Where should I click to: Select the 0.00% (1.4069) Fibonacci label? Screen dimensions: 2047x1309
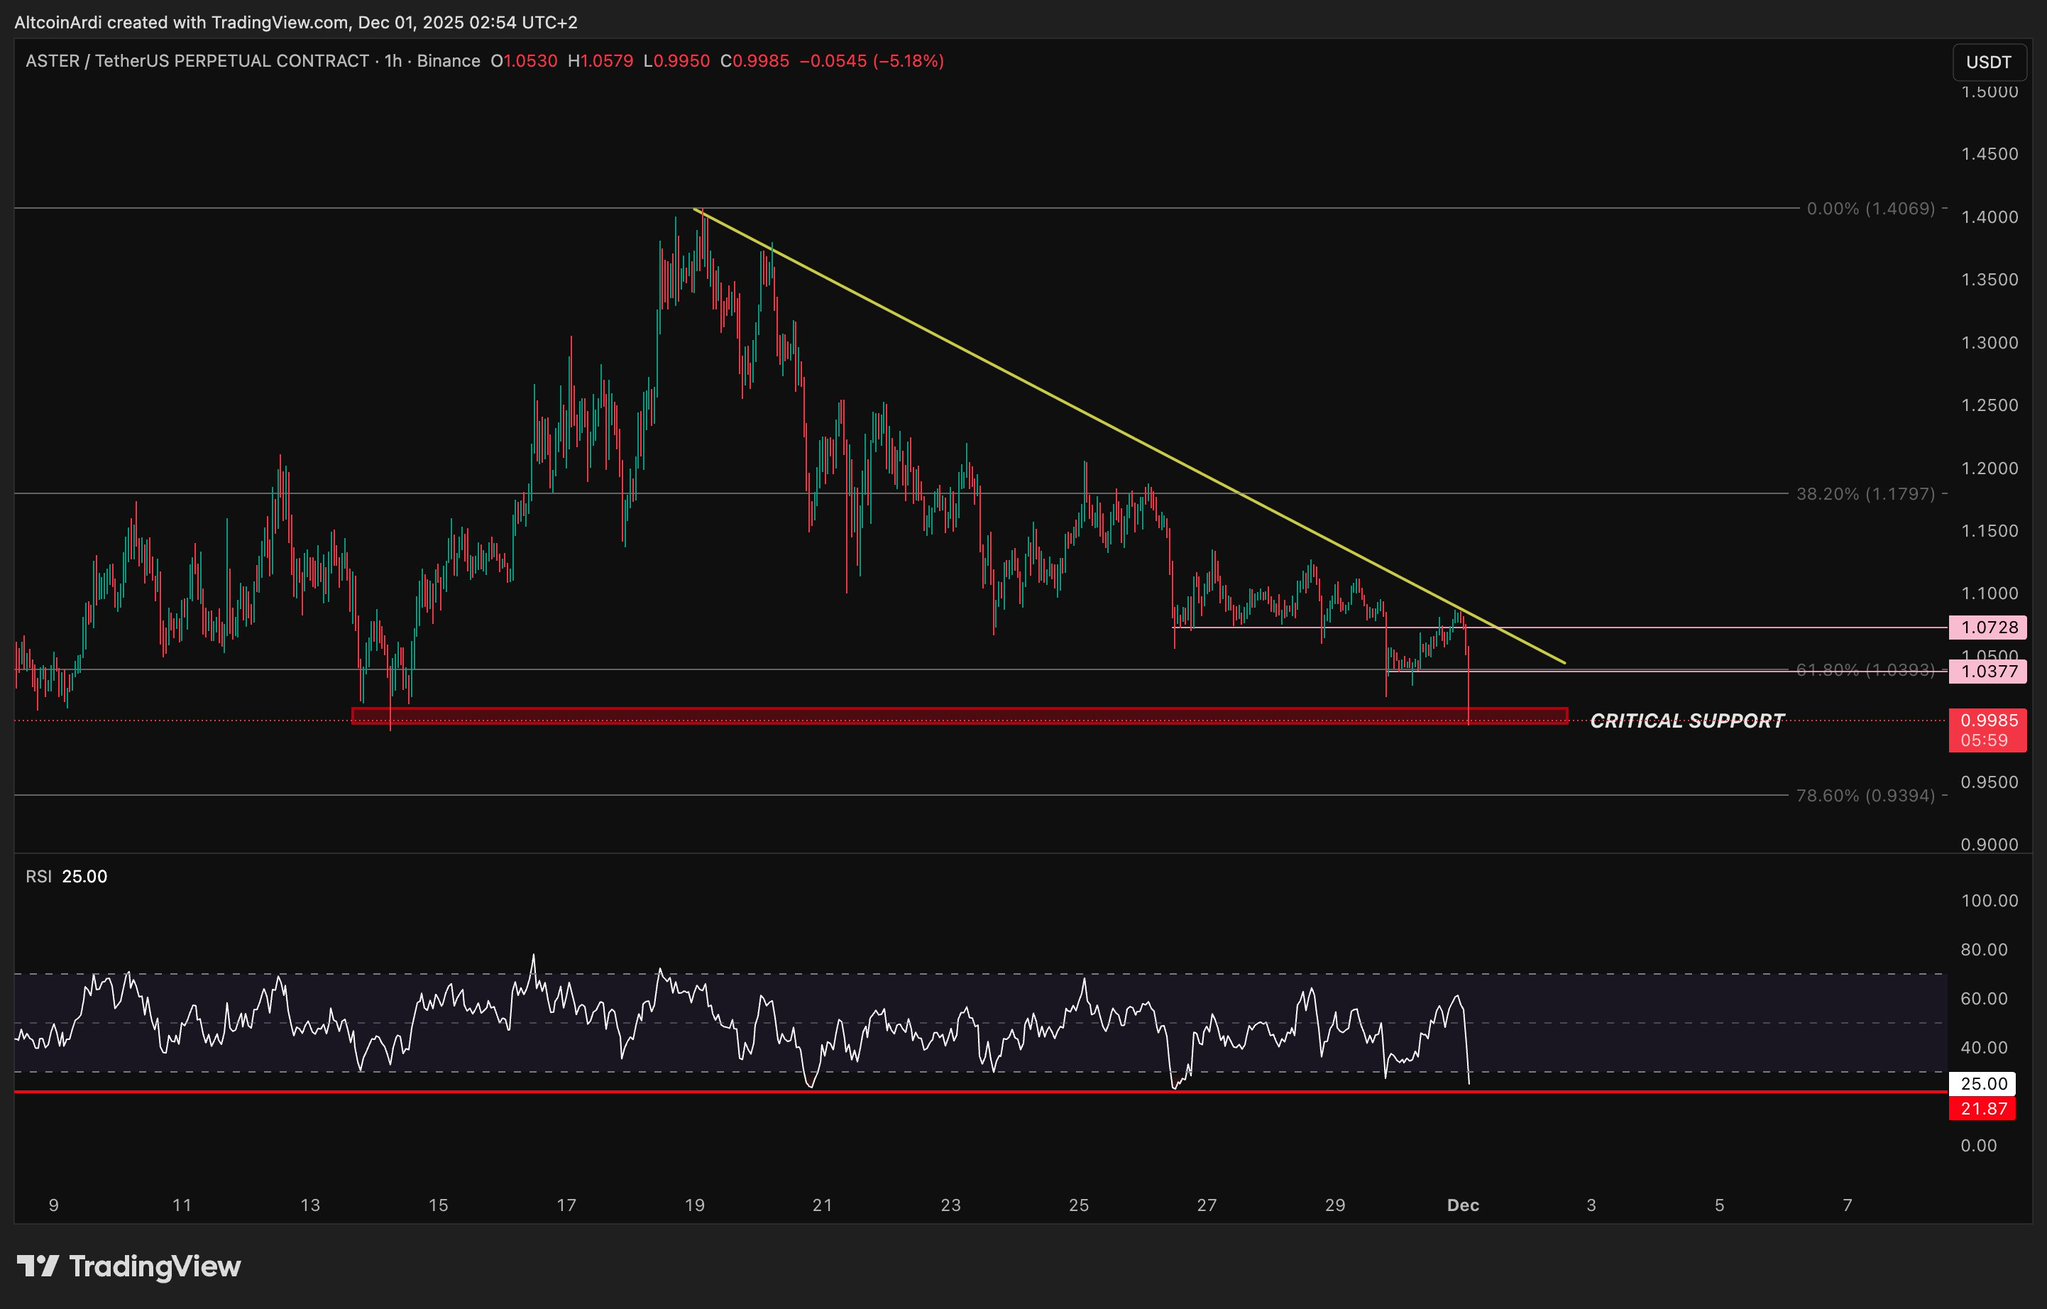[1871, 209]
